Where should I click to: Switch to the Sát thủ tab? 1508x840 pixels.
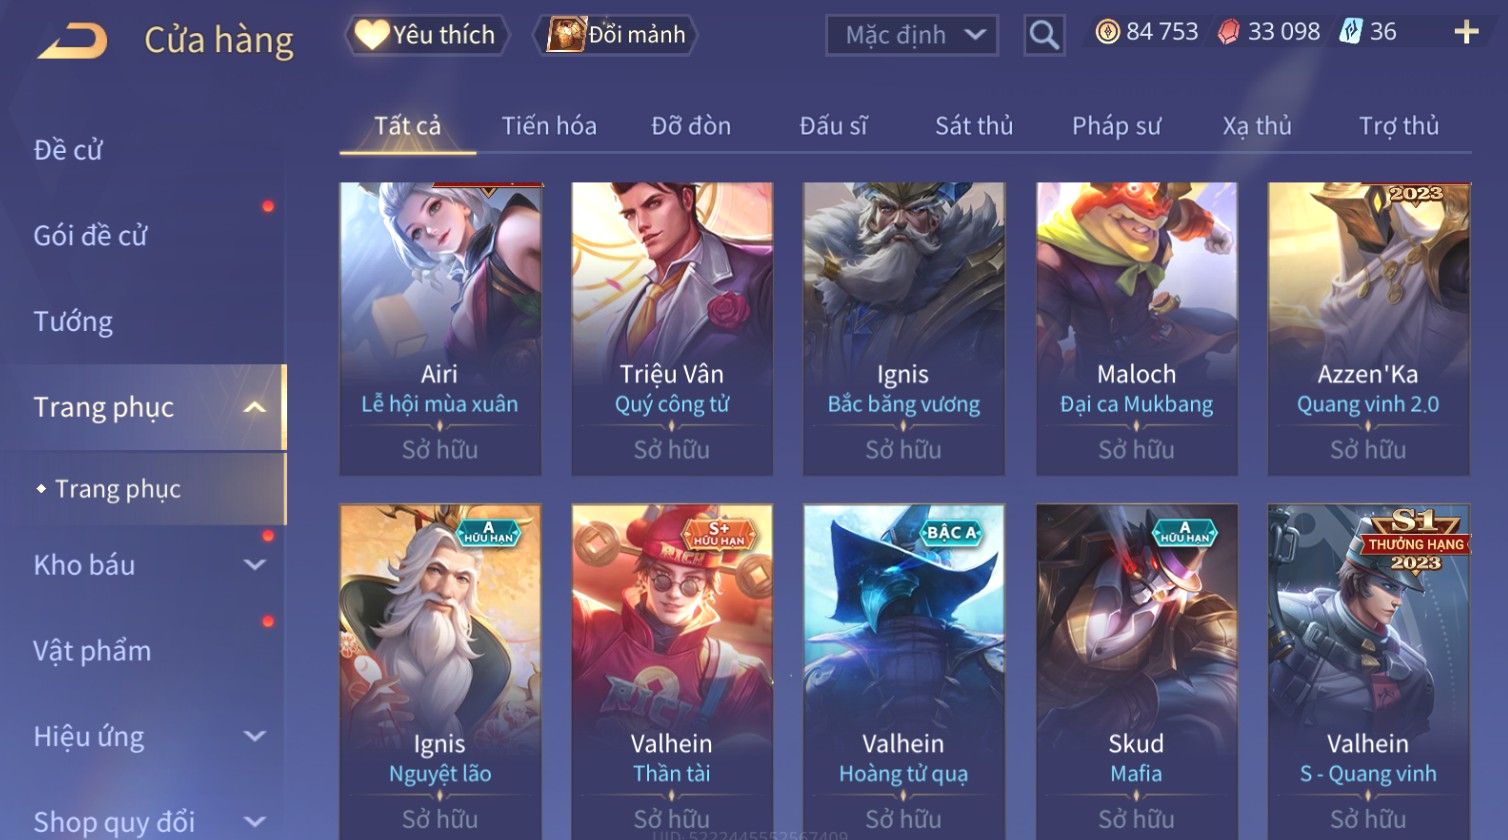[x=974, y=126]
